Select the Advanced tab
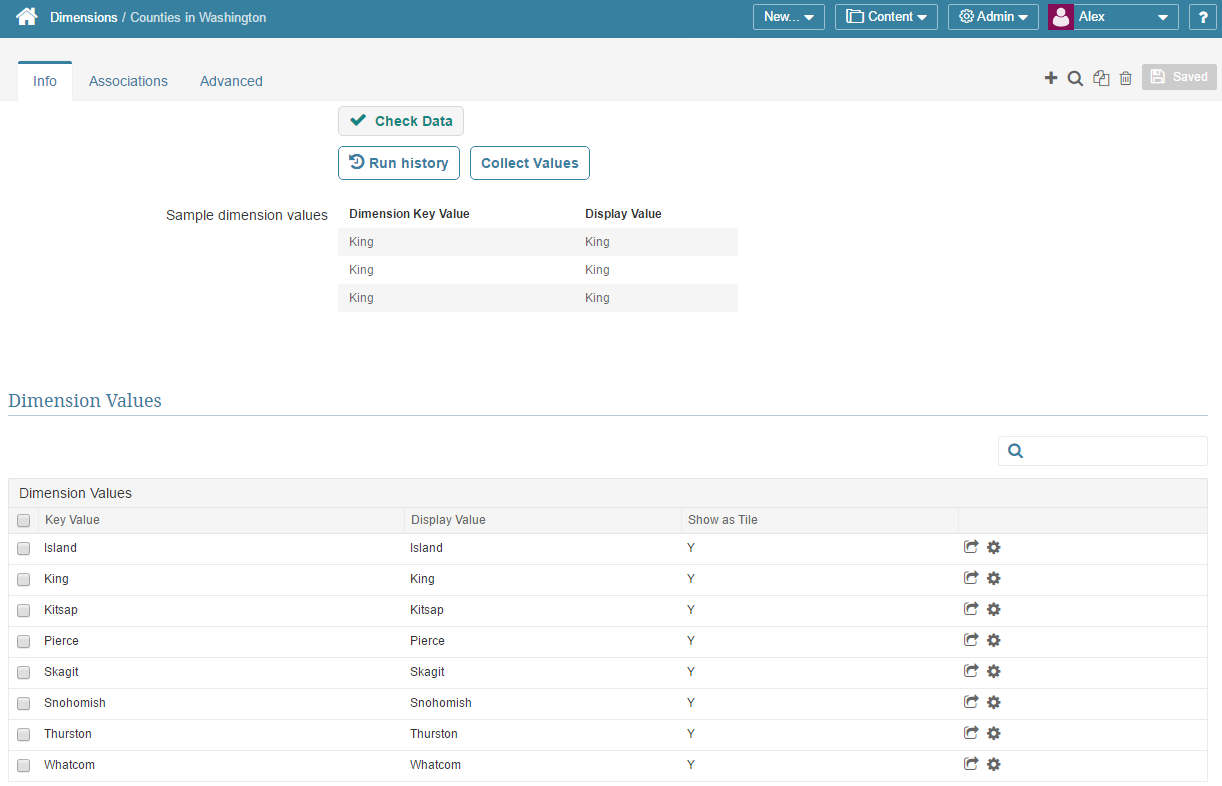This screenshot has height=786, width=1222. point(231,81)
